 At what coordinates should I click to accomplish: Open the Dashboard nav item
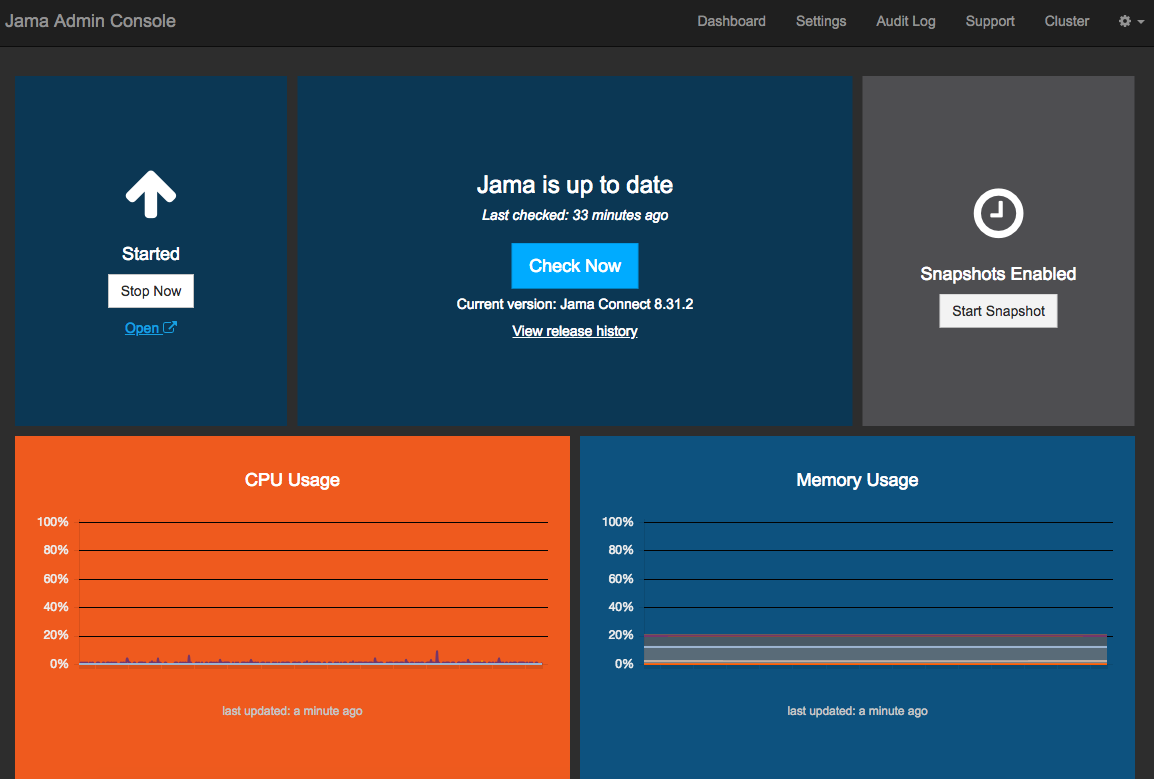click(731, 21)
